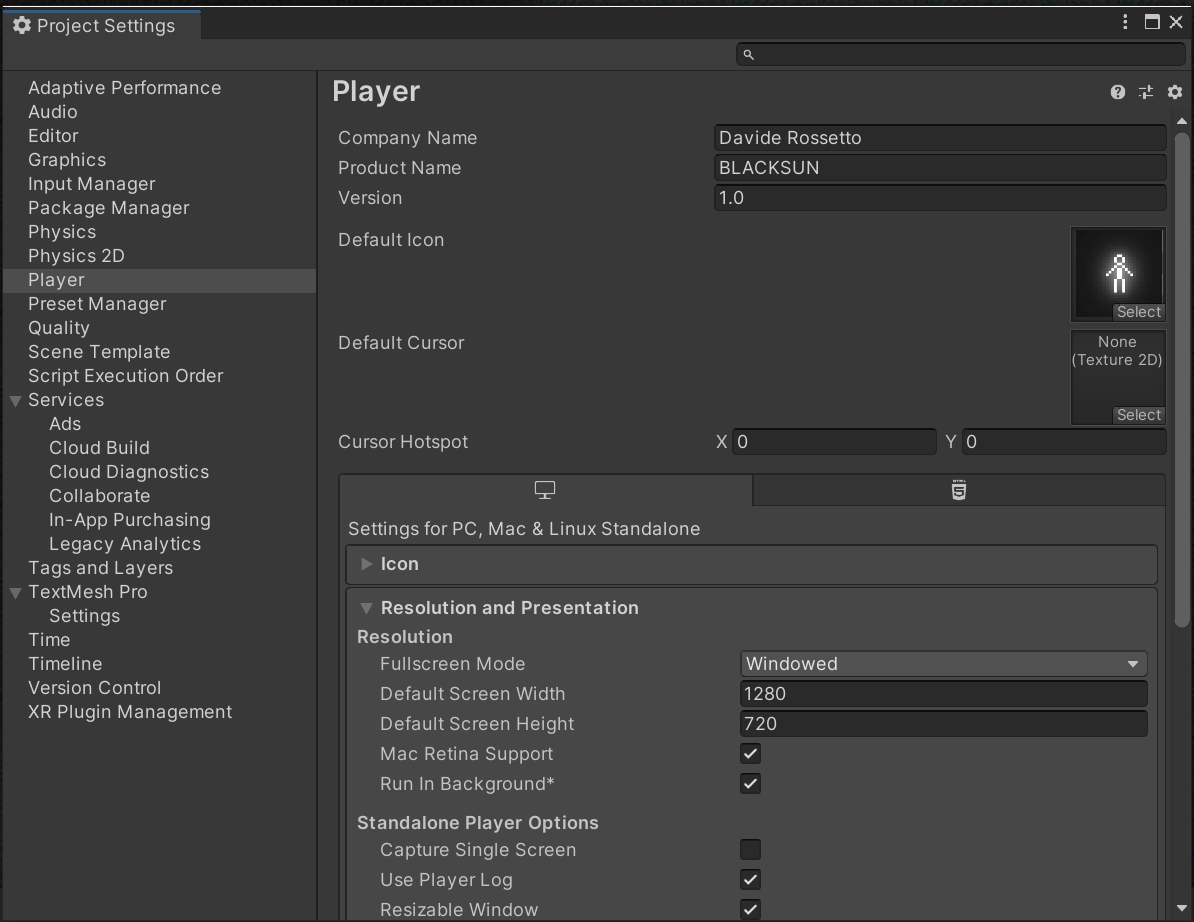Toggle the Mac Retina Support checkbox
This screenshot has width=1194, height=922.
[750, 754]
